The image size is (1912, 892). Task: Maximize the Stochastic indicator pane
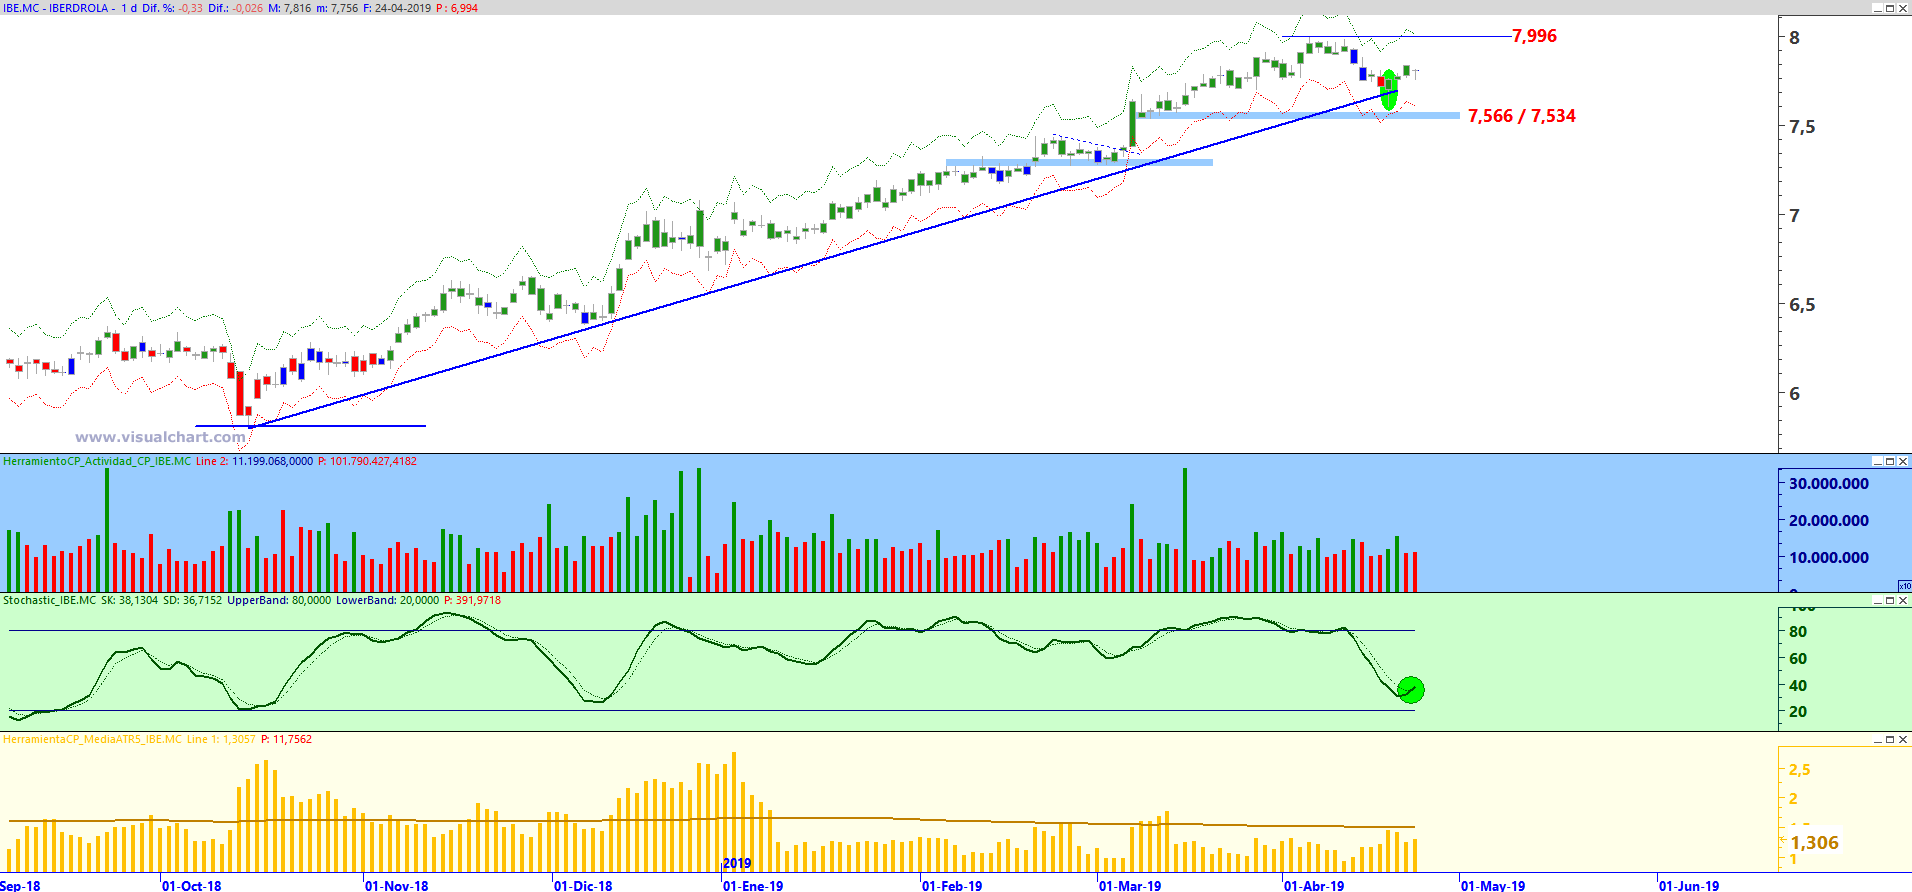(1890, 600)
